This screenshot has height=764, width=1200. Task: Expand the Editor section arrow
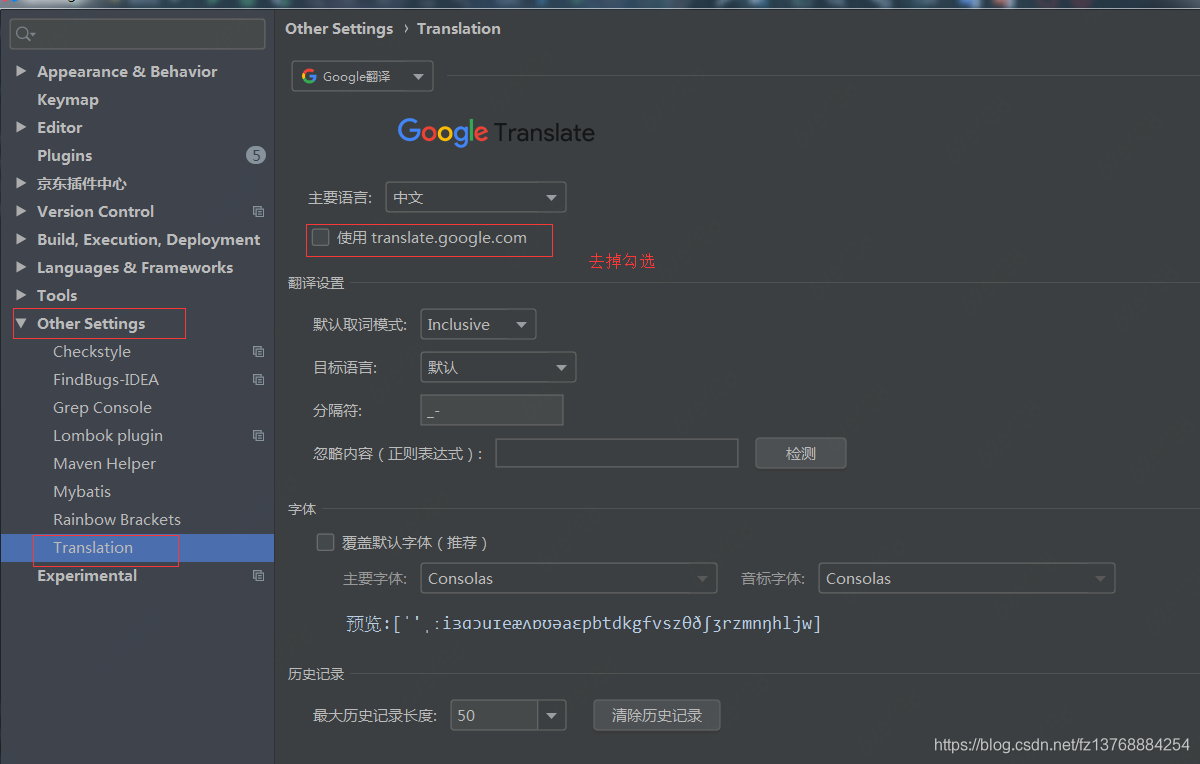pyautogui.click(x=21, y=128)
